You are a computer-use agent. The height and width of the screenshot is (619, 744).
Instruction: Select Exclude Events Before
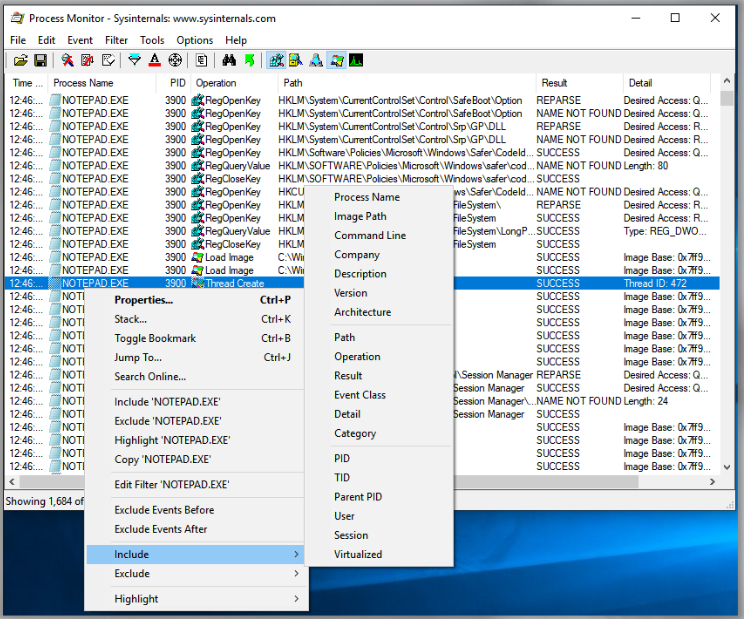[195, 510]
